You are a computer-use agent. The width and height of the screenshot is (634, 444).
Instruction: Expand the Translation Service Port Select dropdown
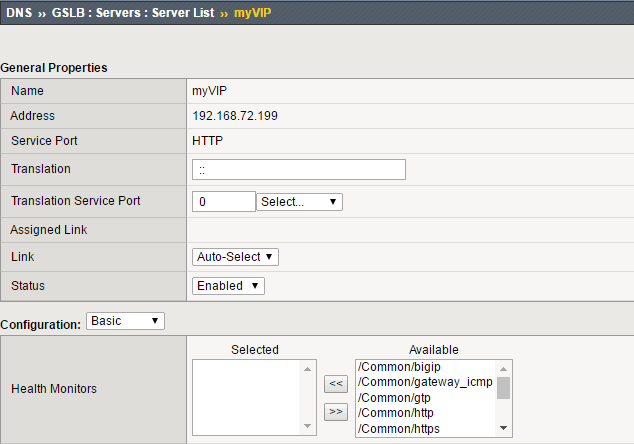coord(300,202)
